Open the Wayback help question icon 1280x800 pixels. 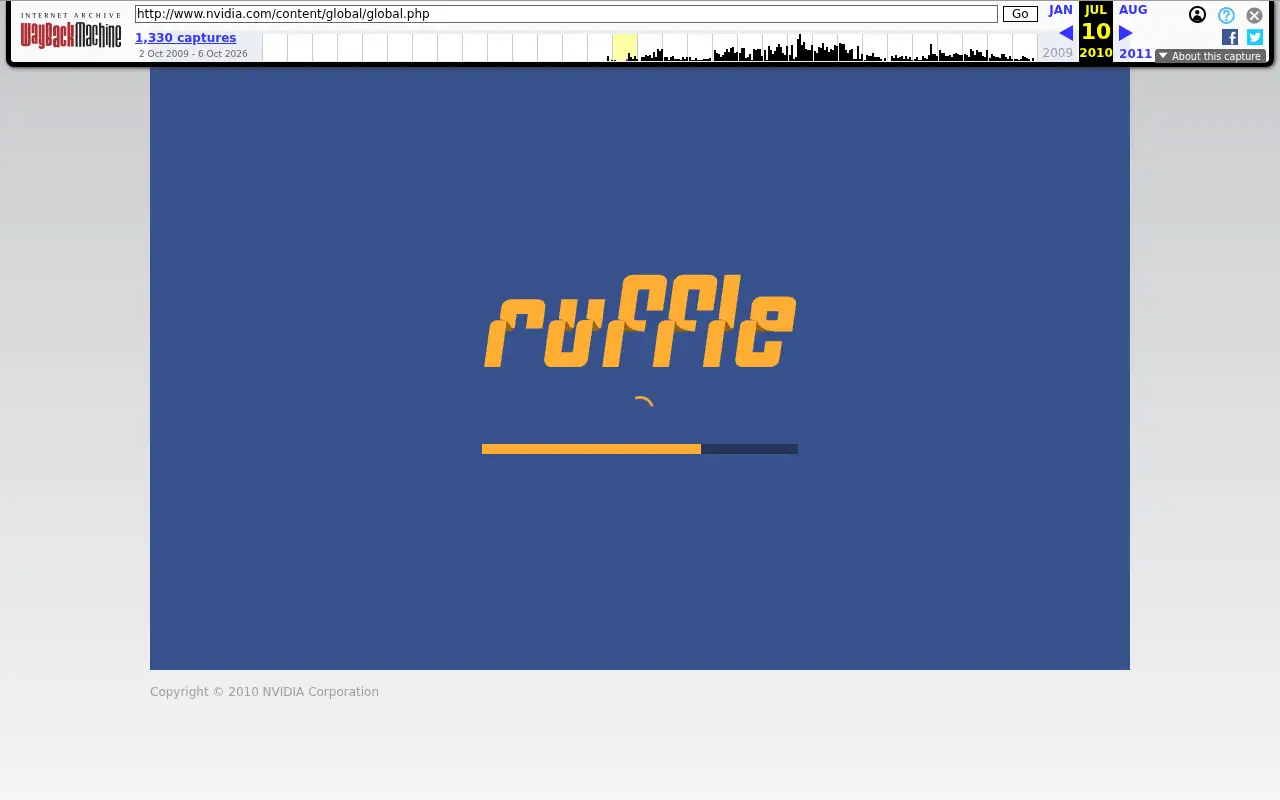tap(1226, 15)
